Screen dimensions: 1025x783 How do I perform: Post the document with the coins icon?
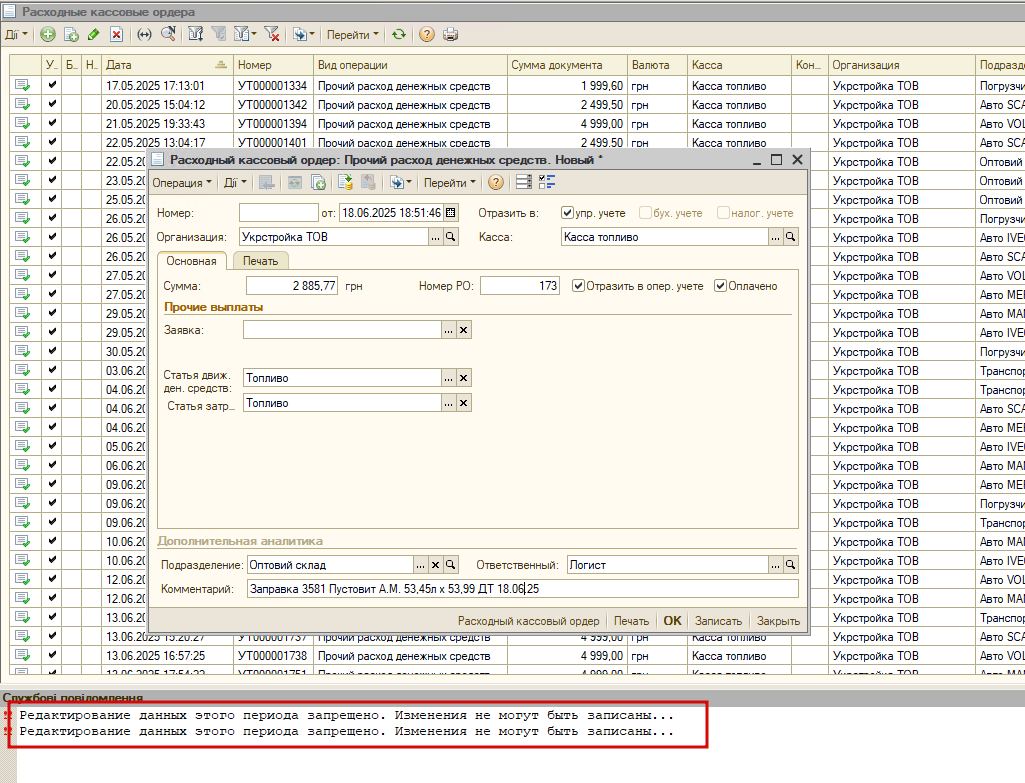coord(345,183)
